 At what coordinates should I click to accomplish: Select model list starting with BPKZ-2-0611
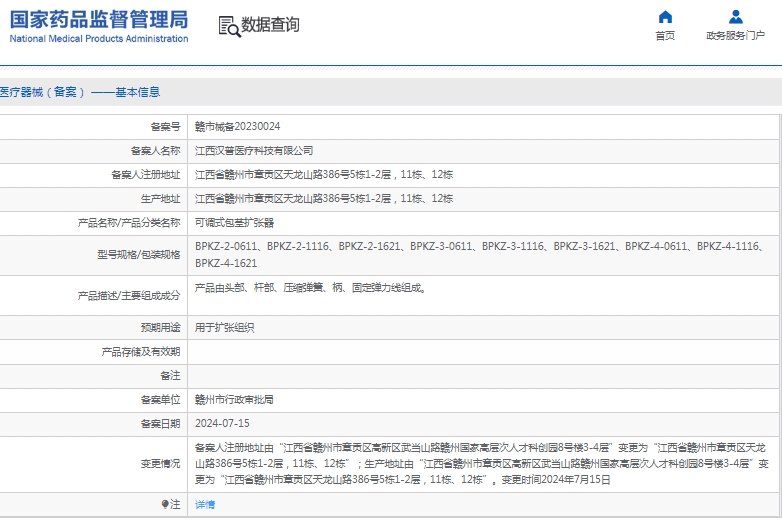coord(479,255)
